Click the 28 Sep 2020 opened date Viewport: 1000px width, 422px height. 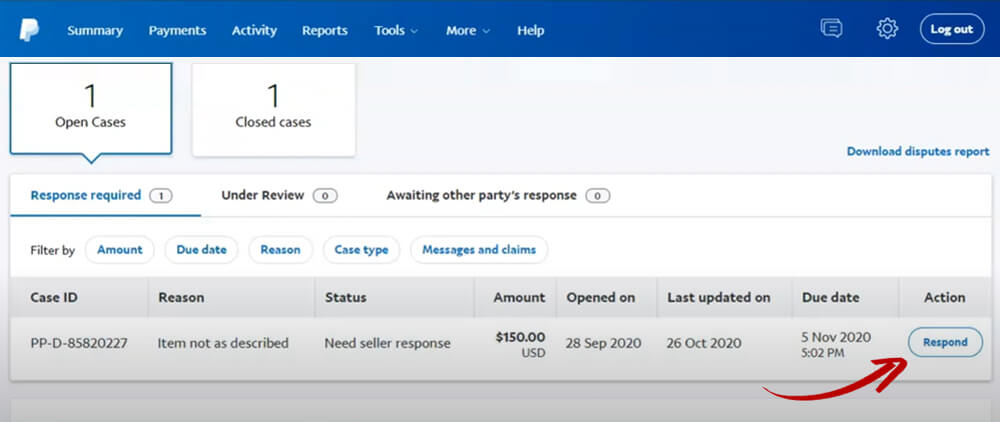[602, 344]
